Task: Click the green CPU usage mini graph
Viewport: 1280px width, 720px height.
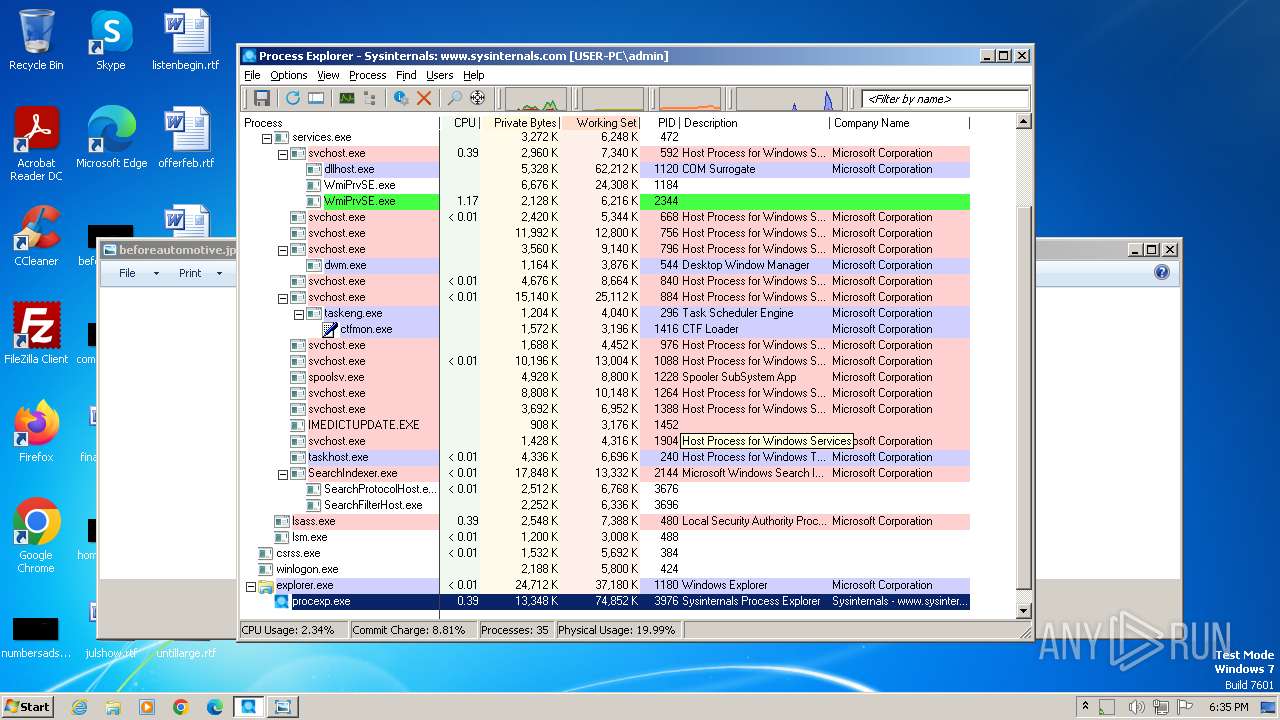Action: pos(534,99)
